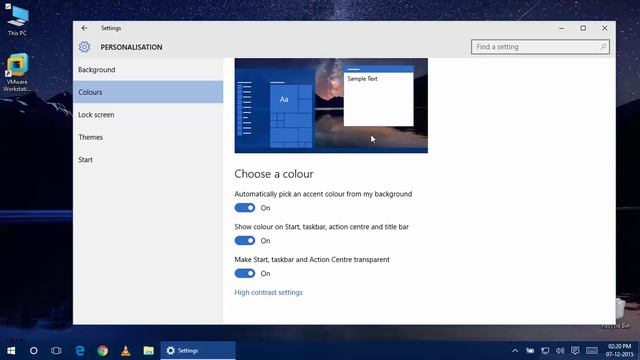The height and width of the screenshot is (360, 640).
Task: Open Cortana search circle on taskbar
Action: [x=34, y=351]
